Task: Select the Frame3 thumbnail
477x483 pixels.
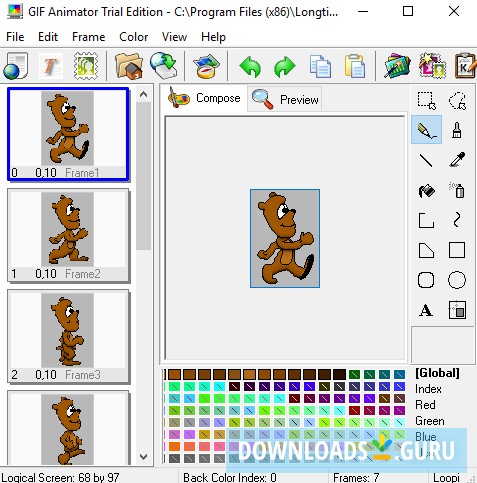Action: click(68, 337)
